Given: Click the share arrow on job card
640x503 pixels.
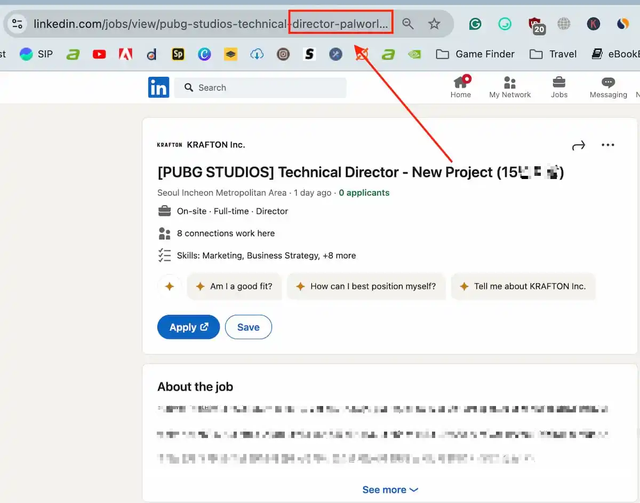Looking at the screenshot, I should click(x=578, y=145).
